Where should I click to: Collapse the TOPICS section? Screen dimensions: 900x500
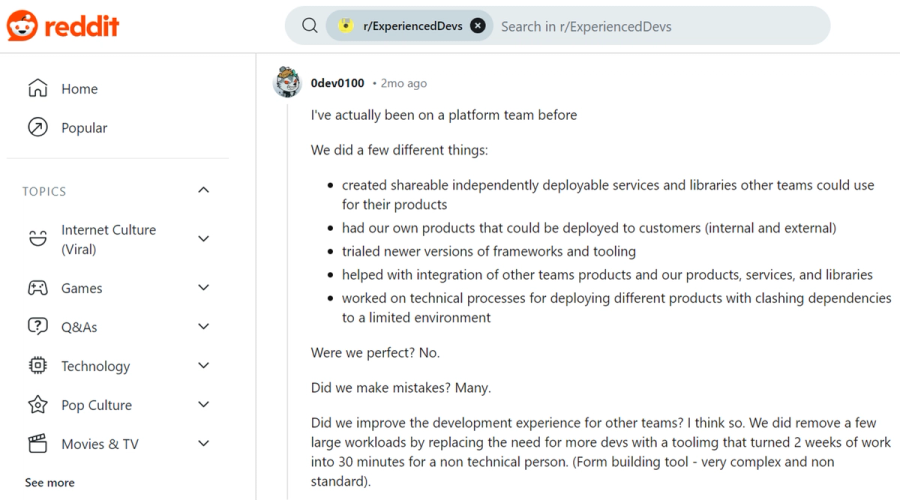coord(204,190)
